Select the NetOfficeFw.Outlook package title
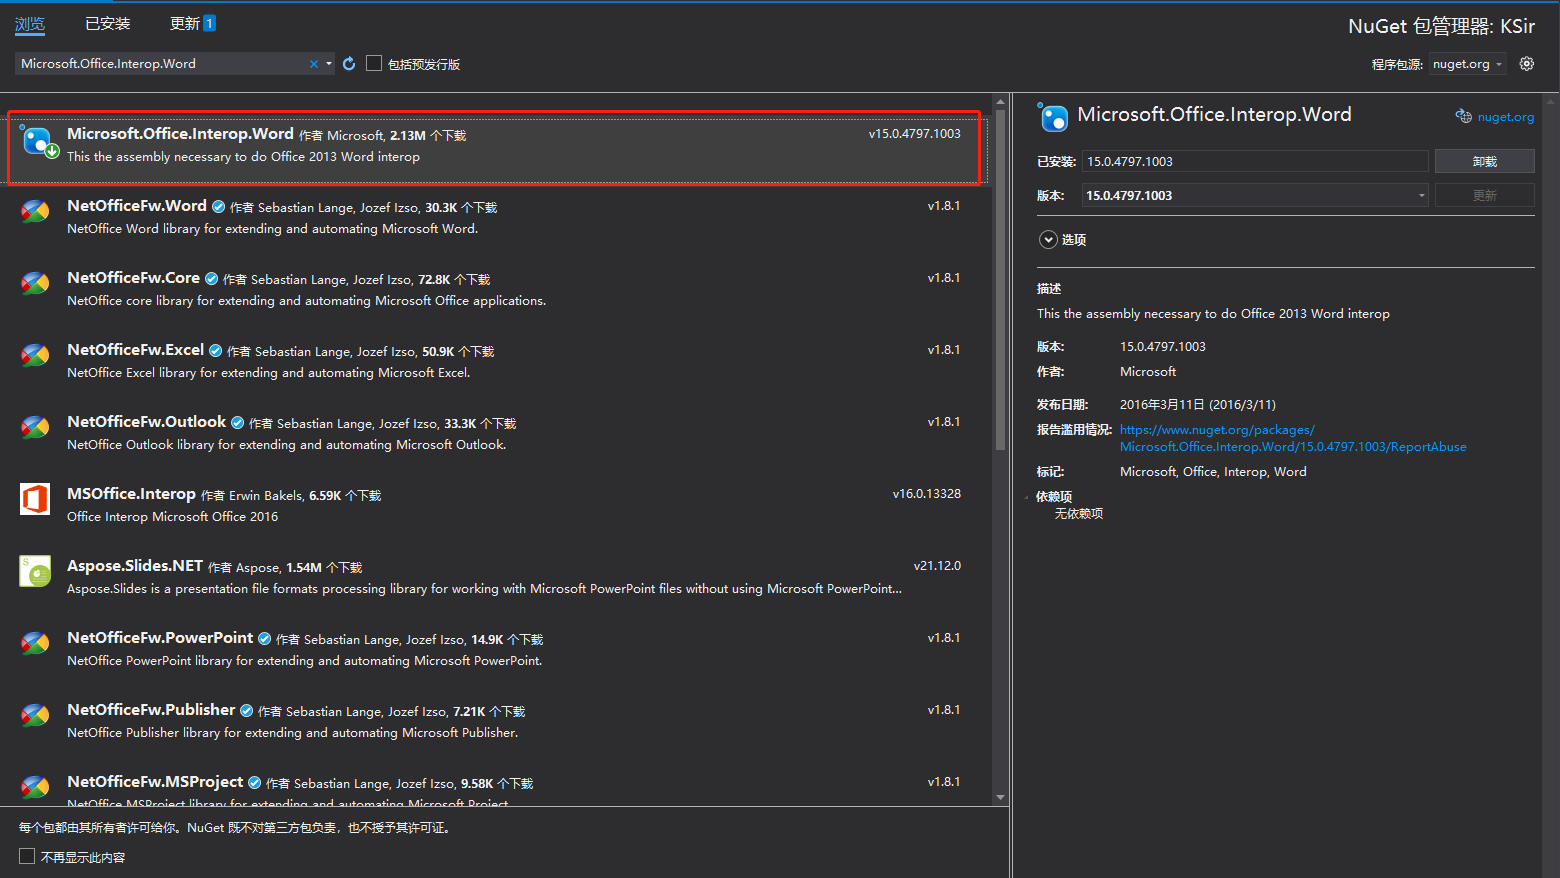 coord(146,422)
